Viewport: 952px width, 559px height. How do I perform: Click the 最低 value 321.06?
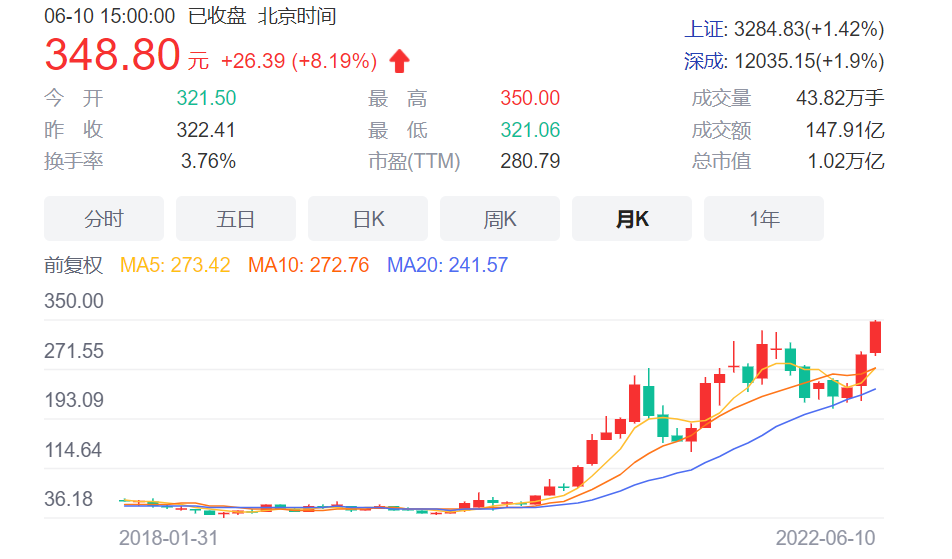[x=530, y=130]
